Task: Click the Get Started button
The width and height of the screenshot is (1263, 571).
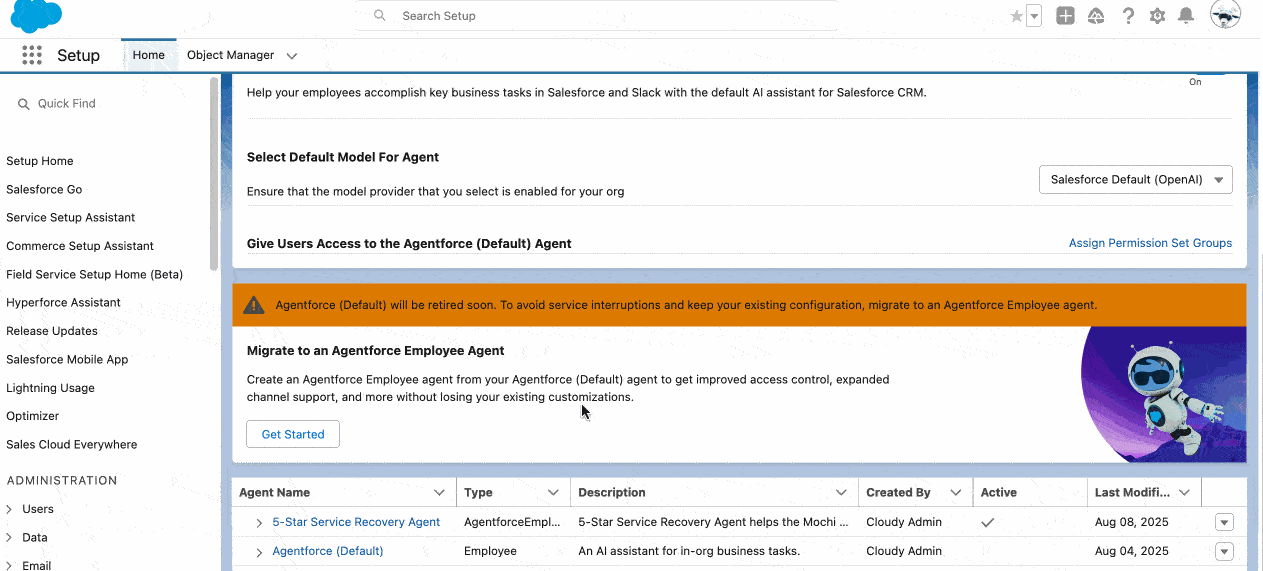Action: (293, 434)
